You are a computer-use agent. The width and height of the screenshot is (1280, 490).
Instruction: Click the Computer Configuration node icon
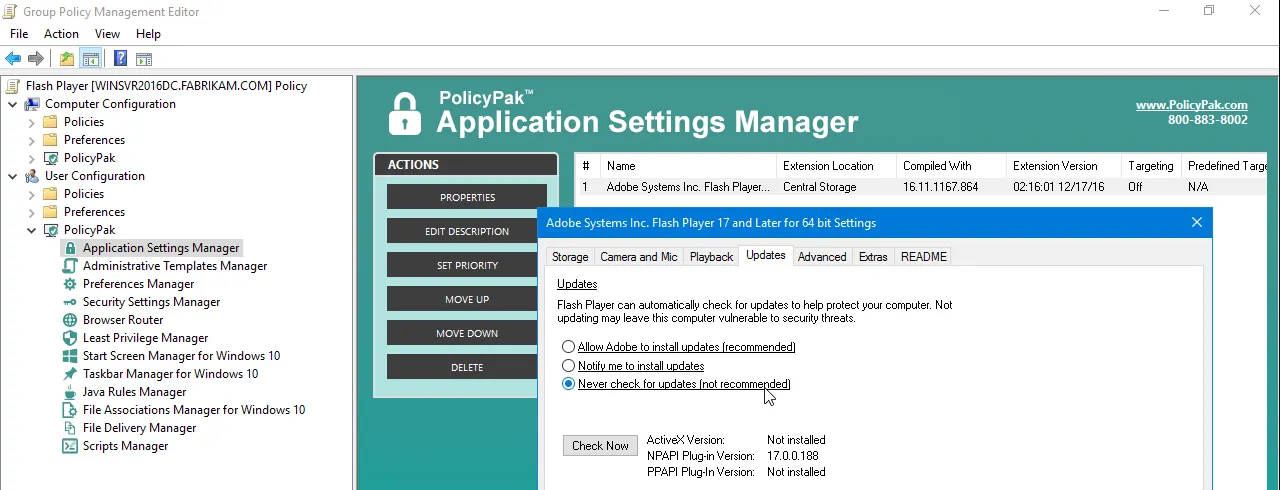pos(32,104)
